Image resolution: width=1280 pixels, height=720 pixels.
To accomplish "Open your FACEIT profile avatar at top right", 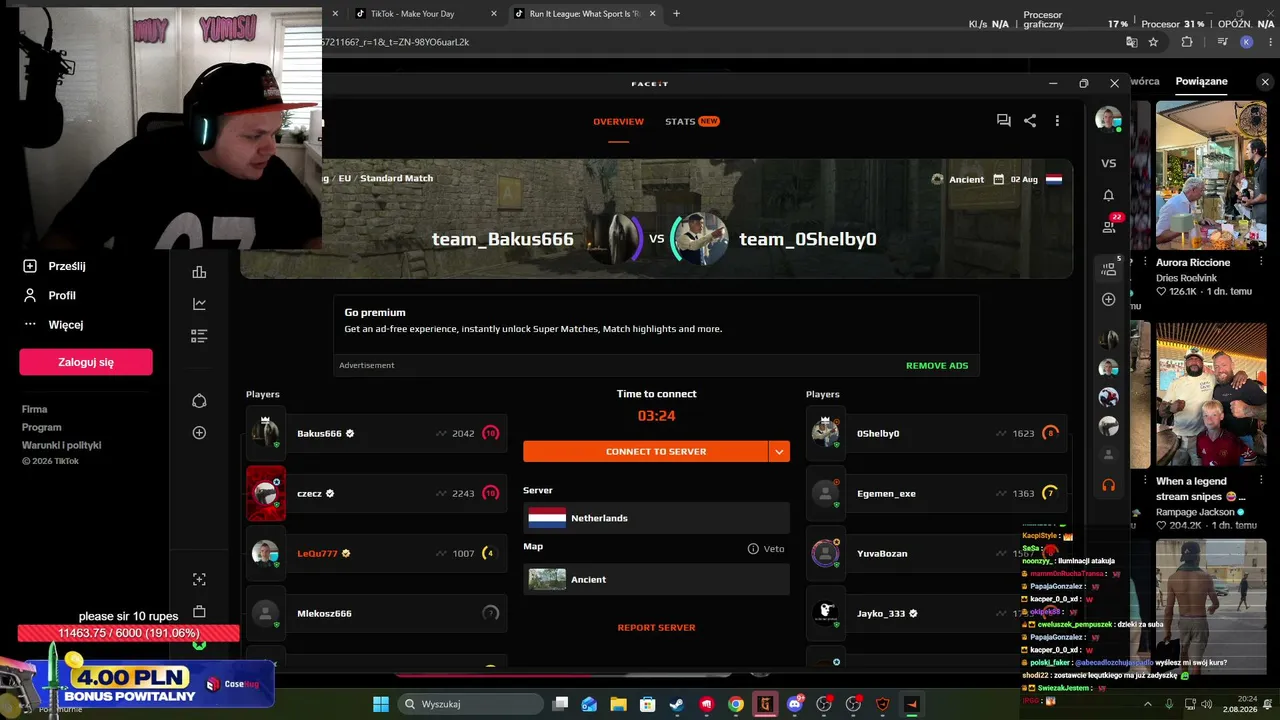I will [1108, 119].
